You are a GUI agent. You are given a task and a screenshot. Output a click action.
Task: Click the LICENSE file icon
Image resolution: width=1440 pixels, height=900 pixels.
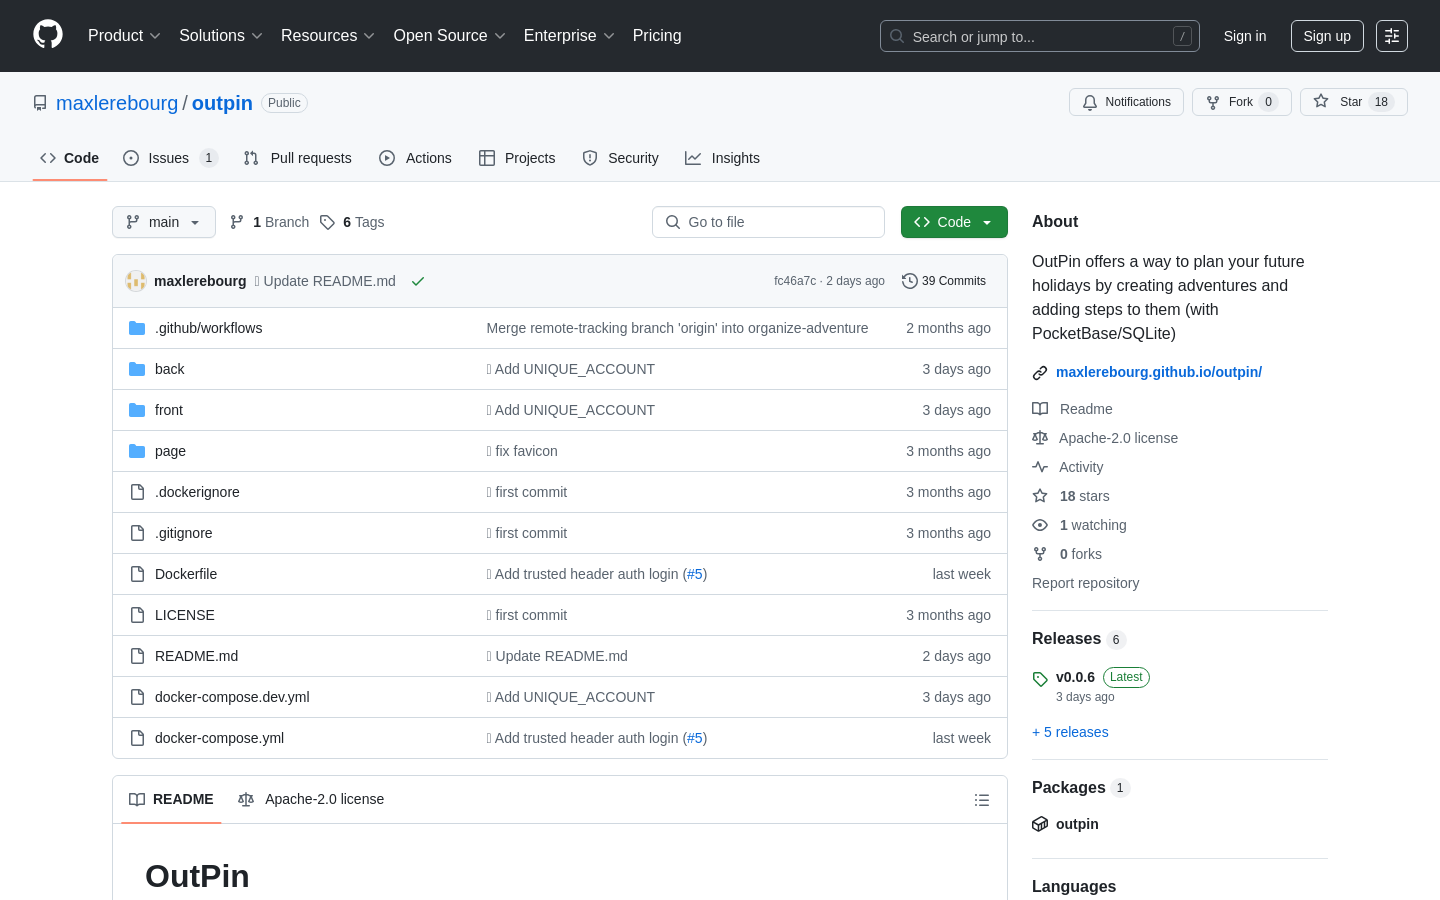click(x=137, y=615)
